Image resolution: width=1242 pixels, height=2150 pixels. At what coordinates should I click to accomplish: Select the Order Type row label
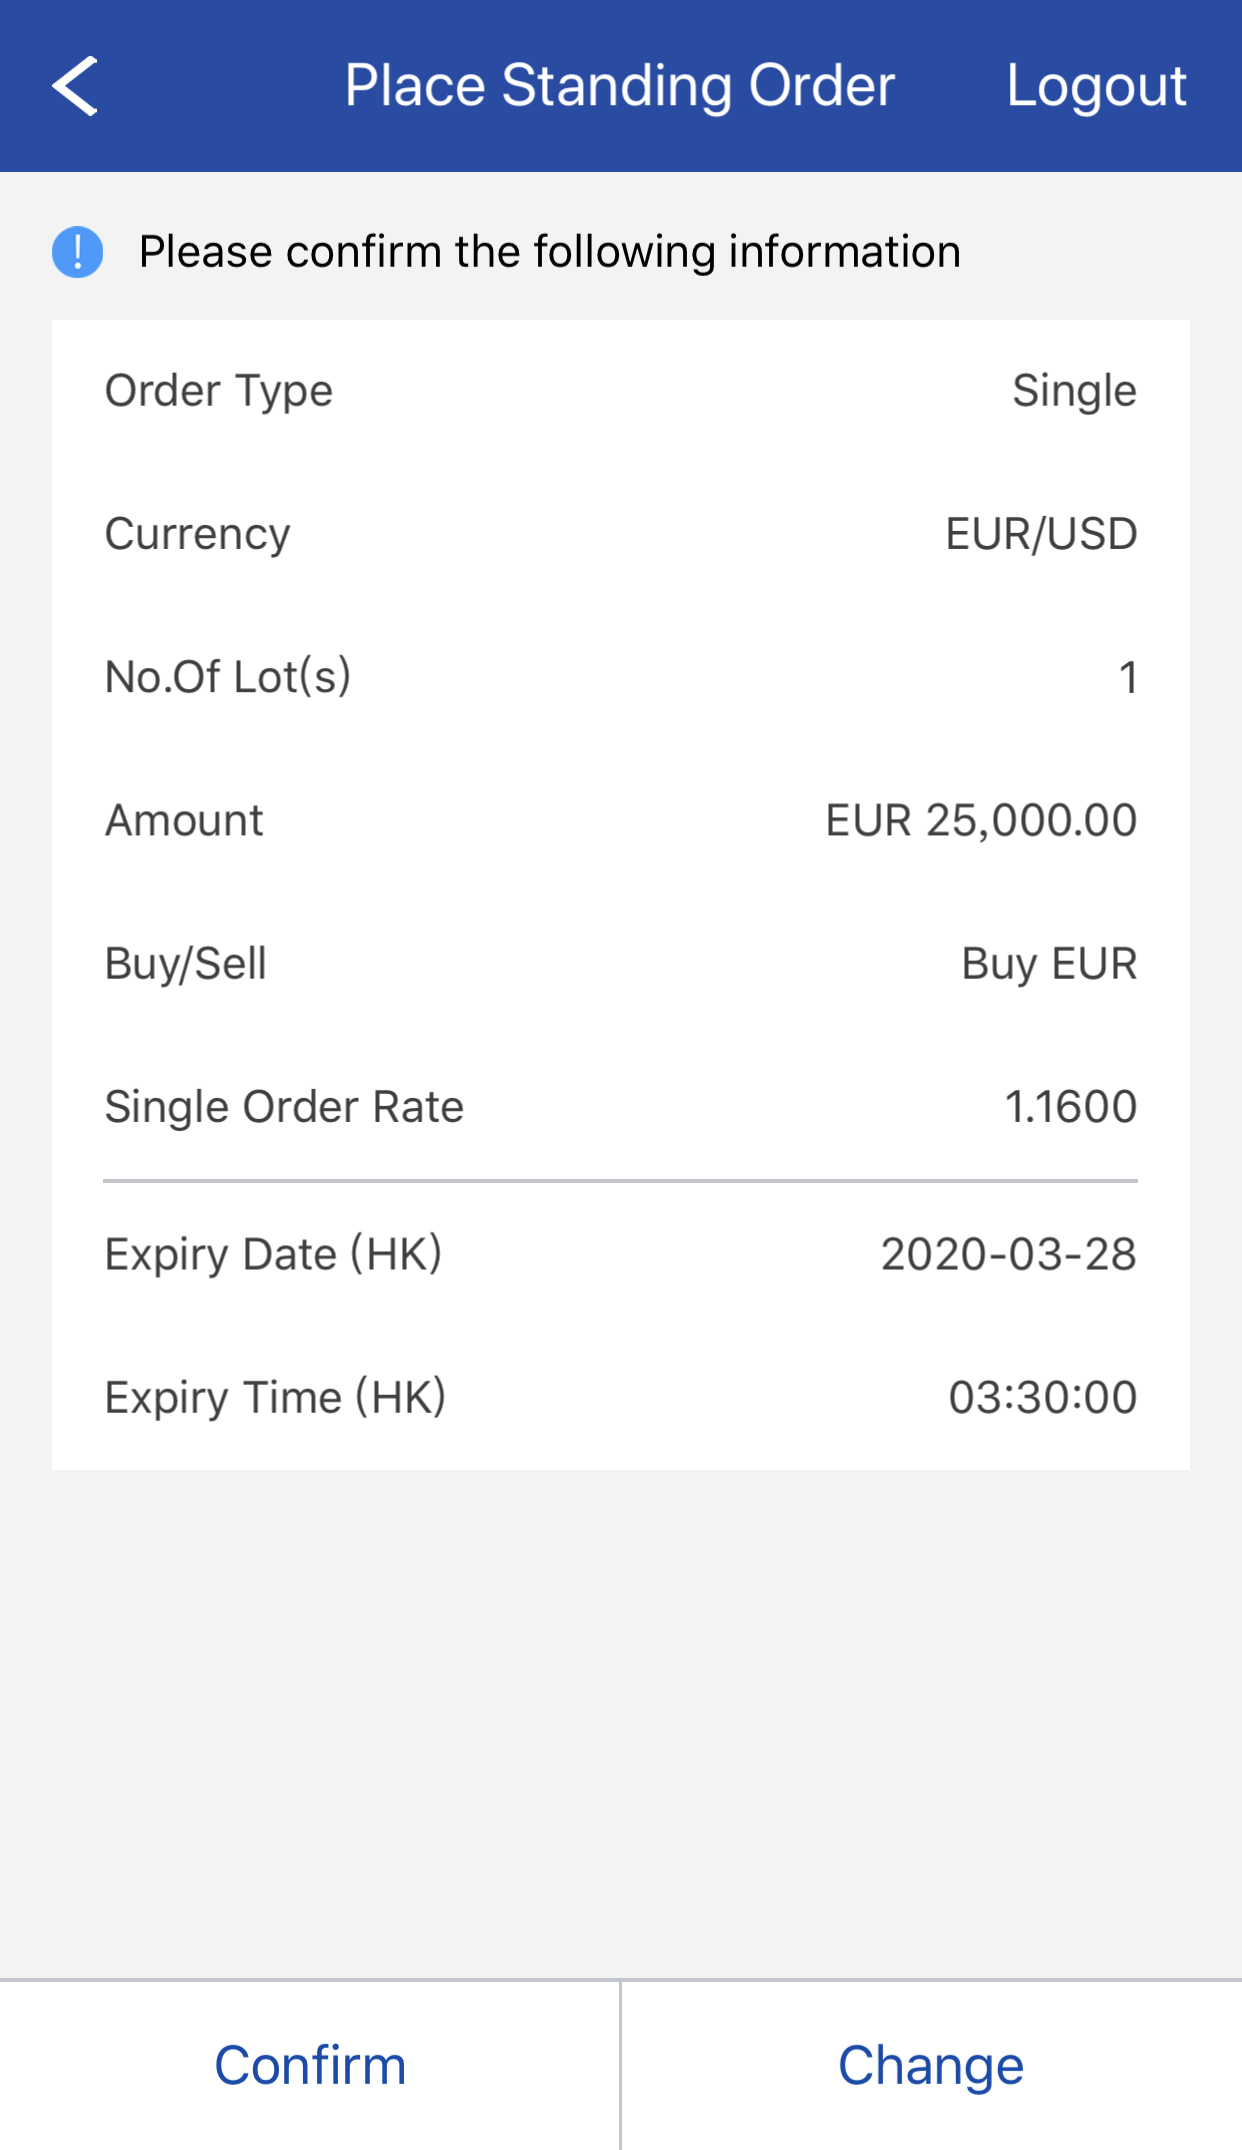[x=219, y=391]
